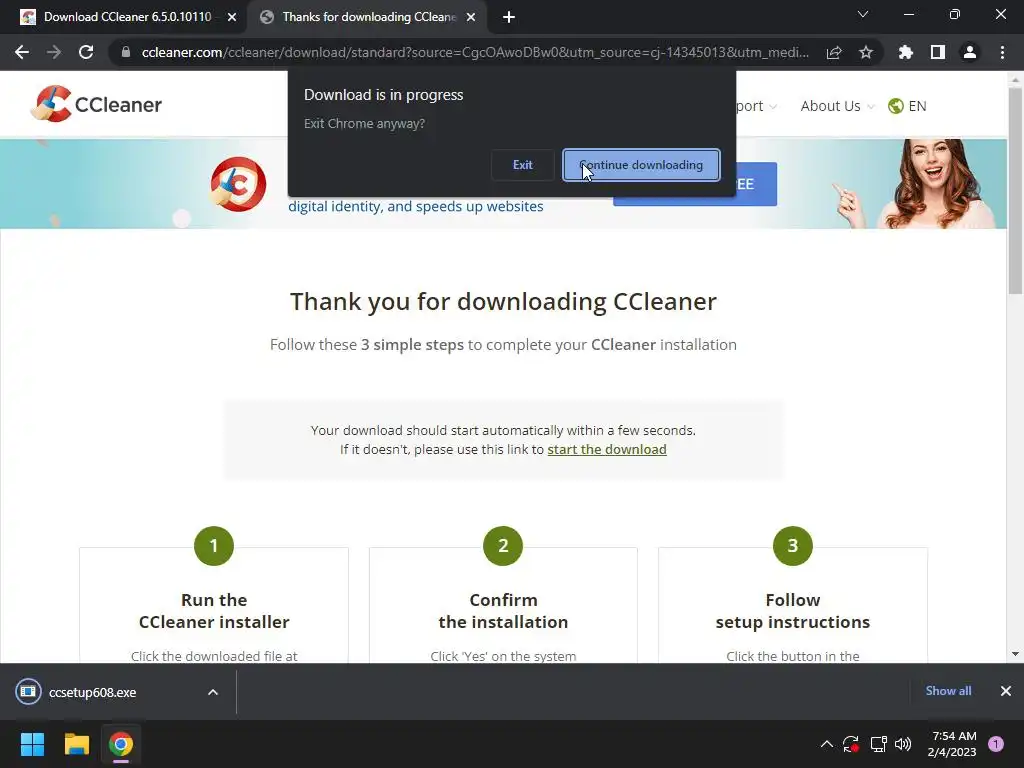Open the ccsetup608.exe download item
Screen dimensions: 1024x768
[92, 692]
